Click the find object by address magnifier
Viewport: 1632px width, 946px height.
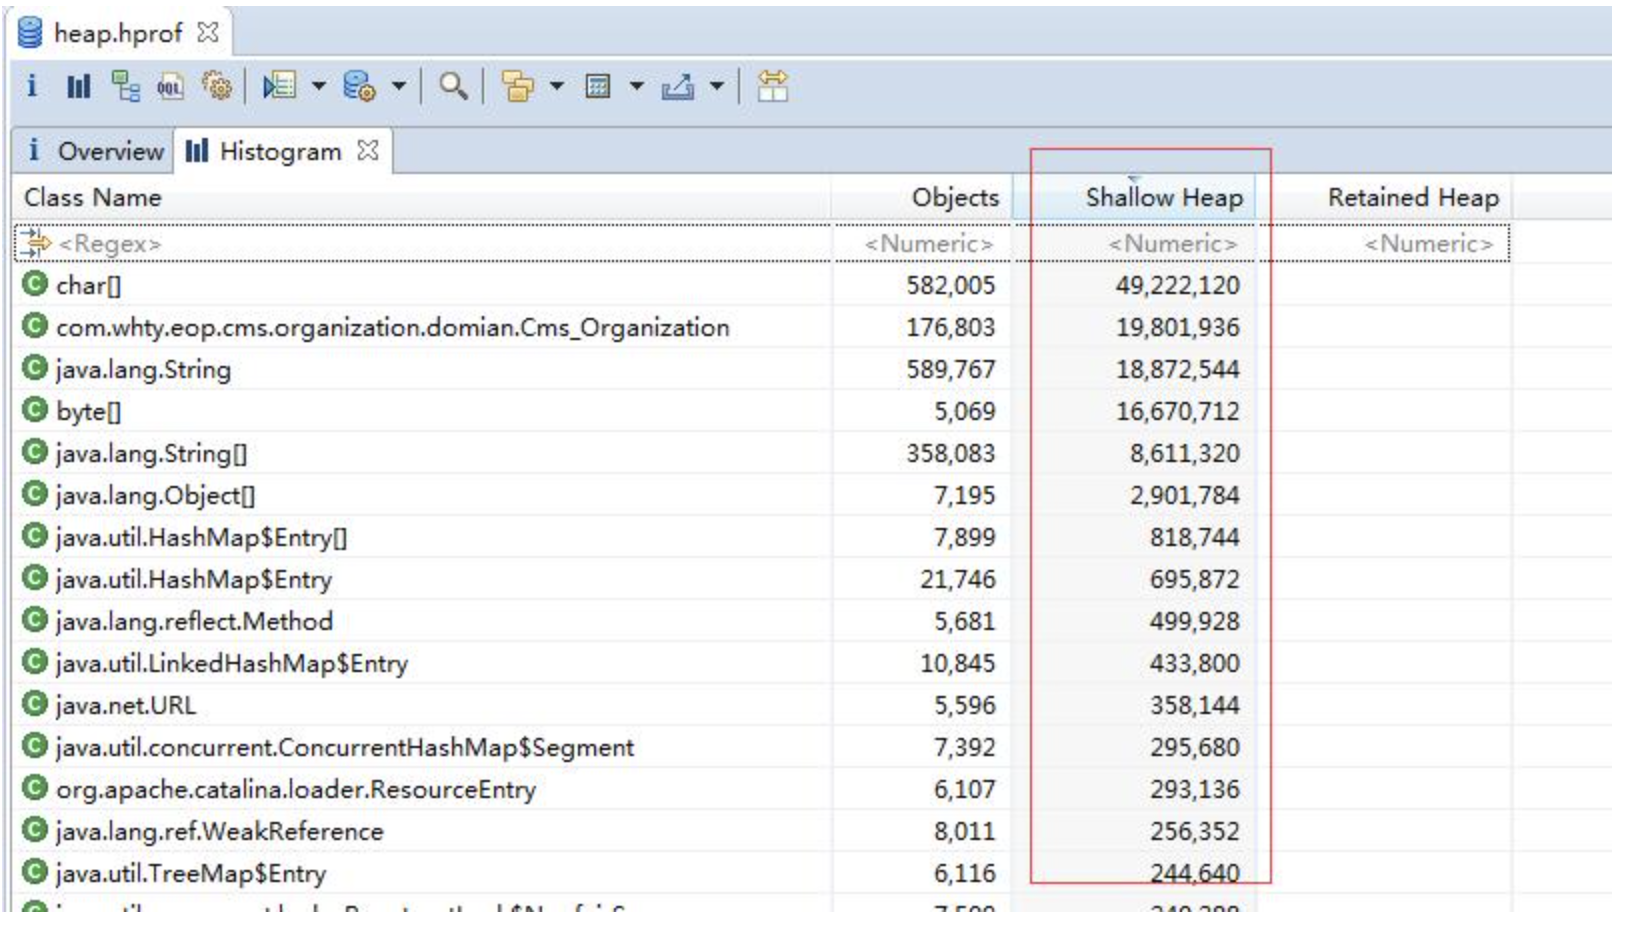point(454,86)
